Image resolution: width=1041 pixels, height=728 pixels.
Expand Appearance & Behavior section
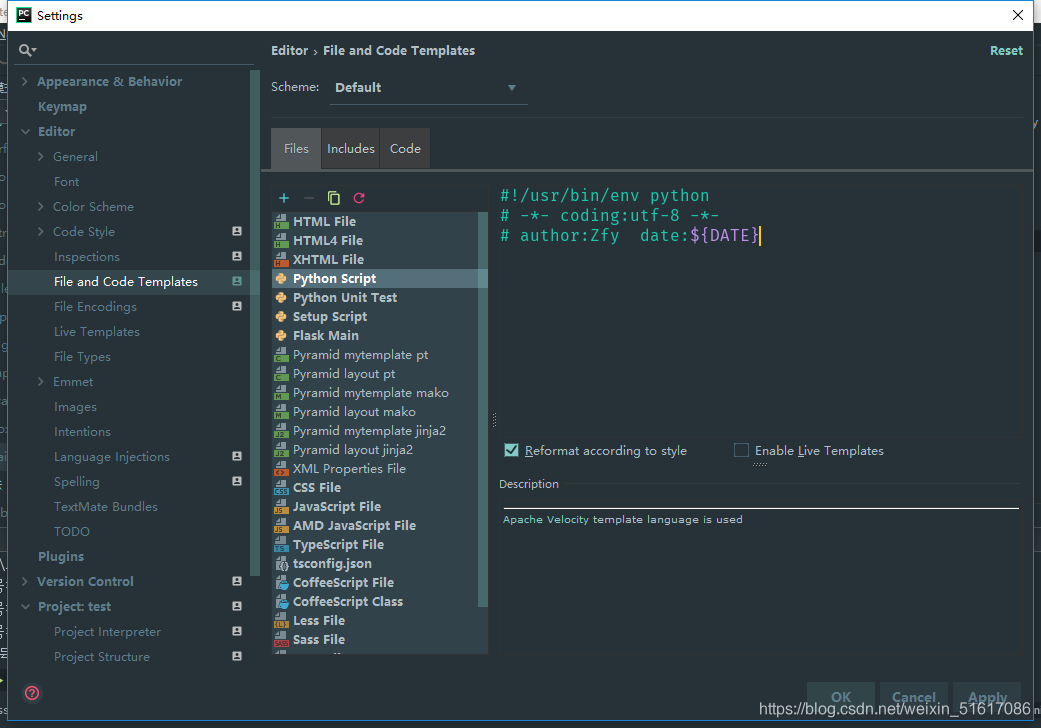pos(25,82)
